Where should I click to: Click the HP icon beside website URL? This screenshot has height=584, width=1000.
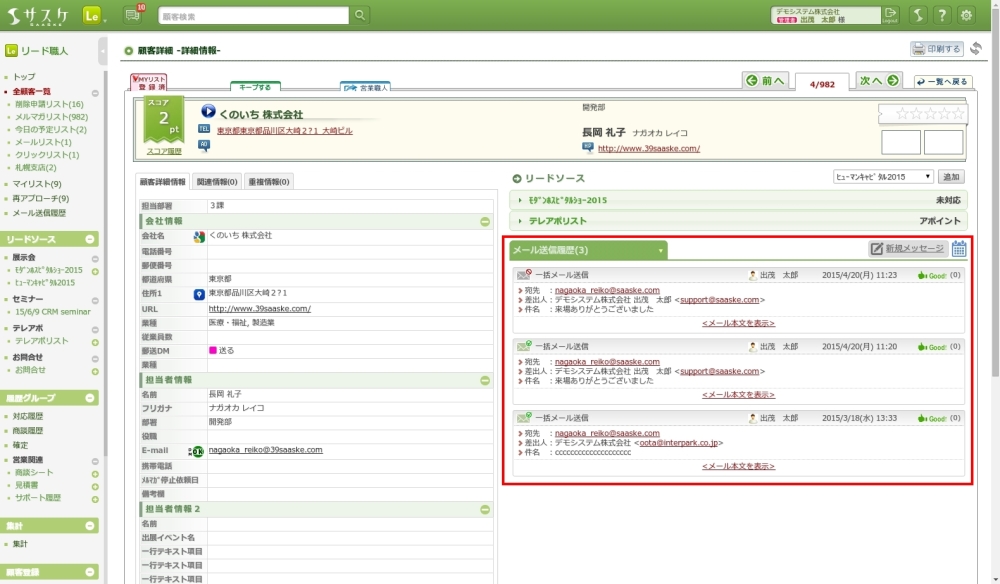pos(588,147)
